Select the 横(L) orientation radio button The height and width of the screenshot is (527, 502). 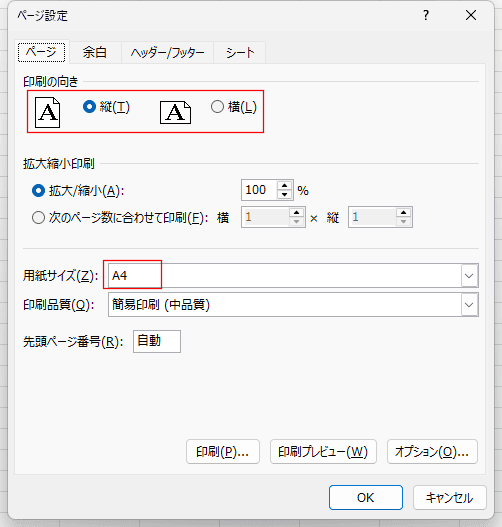pos(217,107)
